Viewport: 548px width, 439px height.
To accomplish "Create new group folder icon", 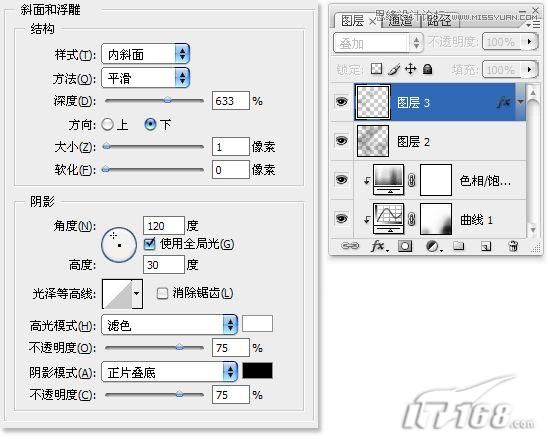I will click(x=459, y=246).
